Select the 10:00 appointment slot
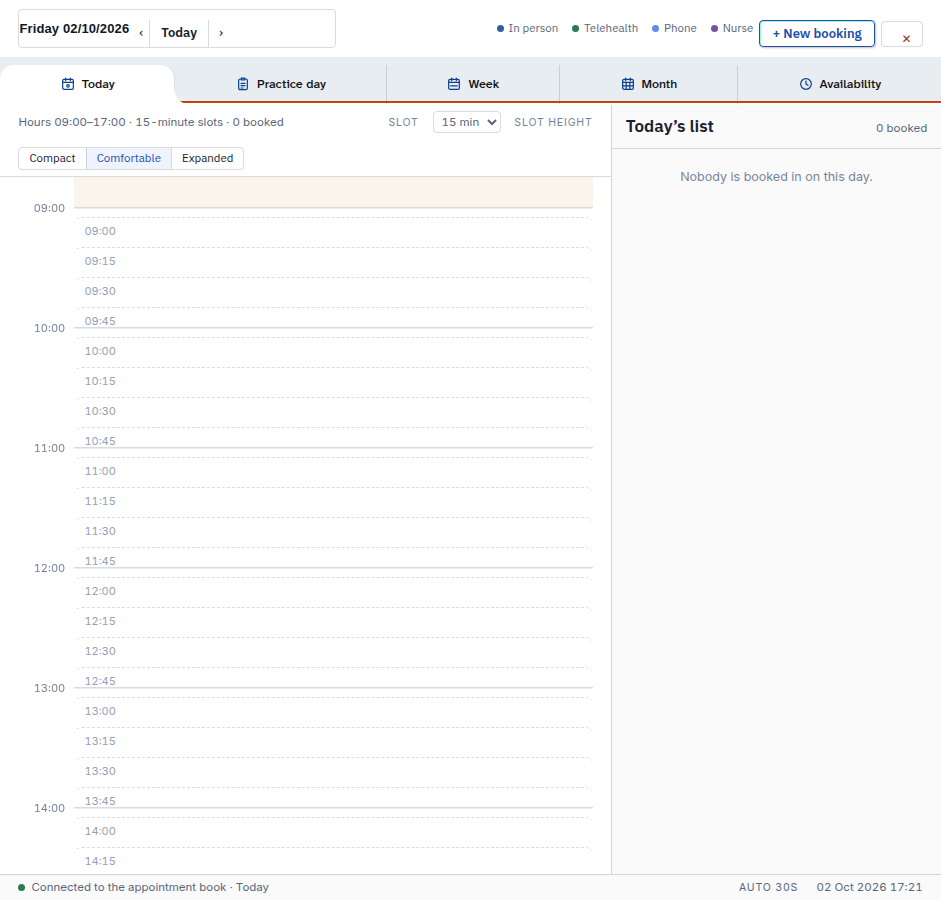Image resolution: width=941 pixels, height=900 pixels. (334, 352)
